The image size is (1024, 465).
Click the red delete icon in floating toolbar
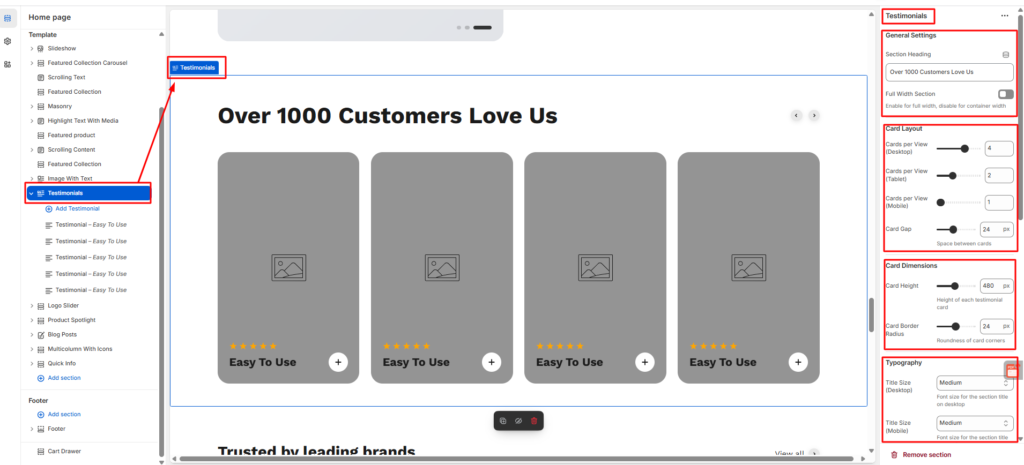click(534, 421)
